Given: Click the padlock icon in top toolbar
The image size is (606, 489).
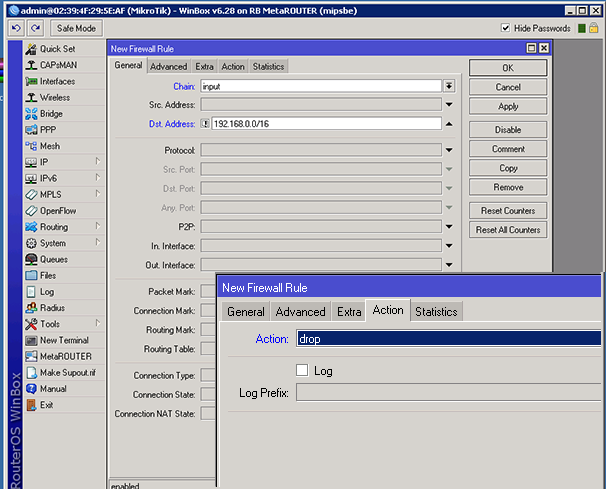Looking at the screenshot, I should pyautogui.click(x=594, y=28).
